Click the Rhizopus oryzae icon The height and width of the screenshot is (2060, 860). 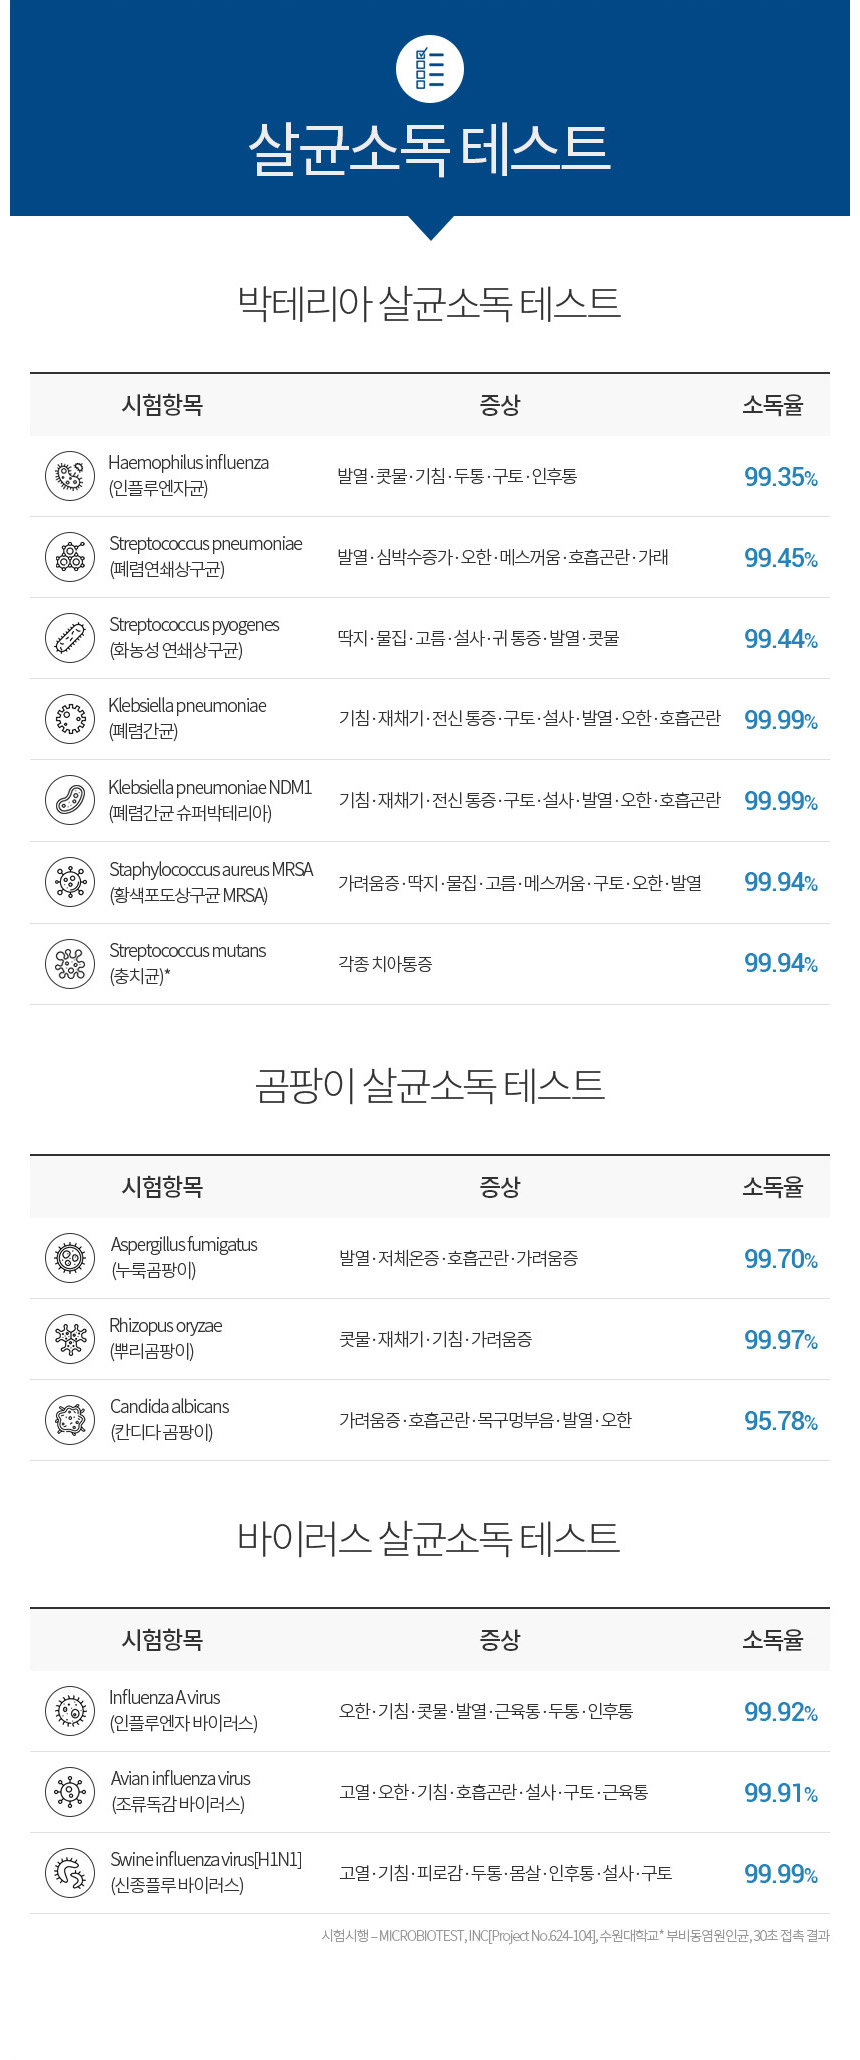click(70, 1339)
